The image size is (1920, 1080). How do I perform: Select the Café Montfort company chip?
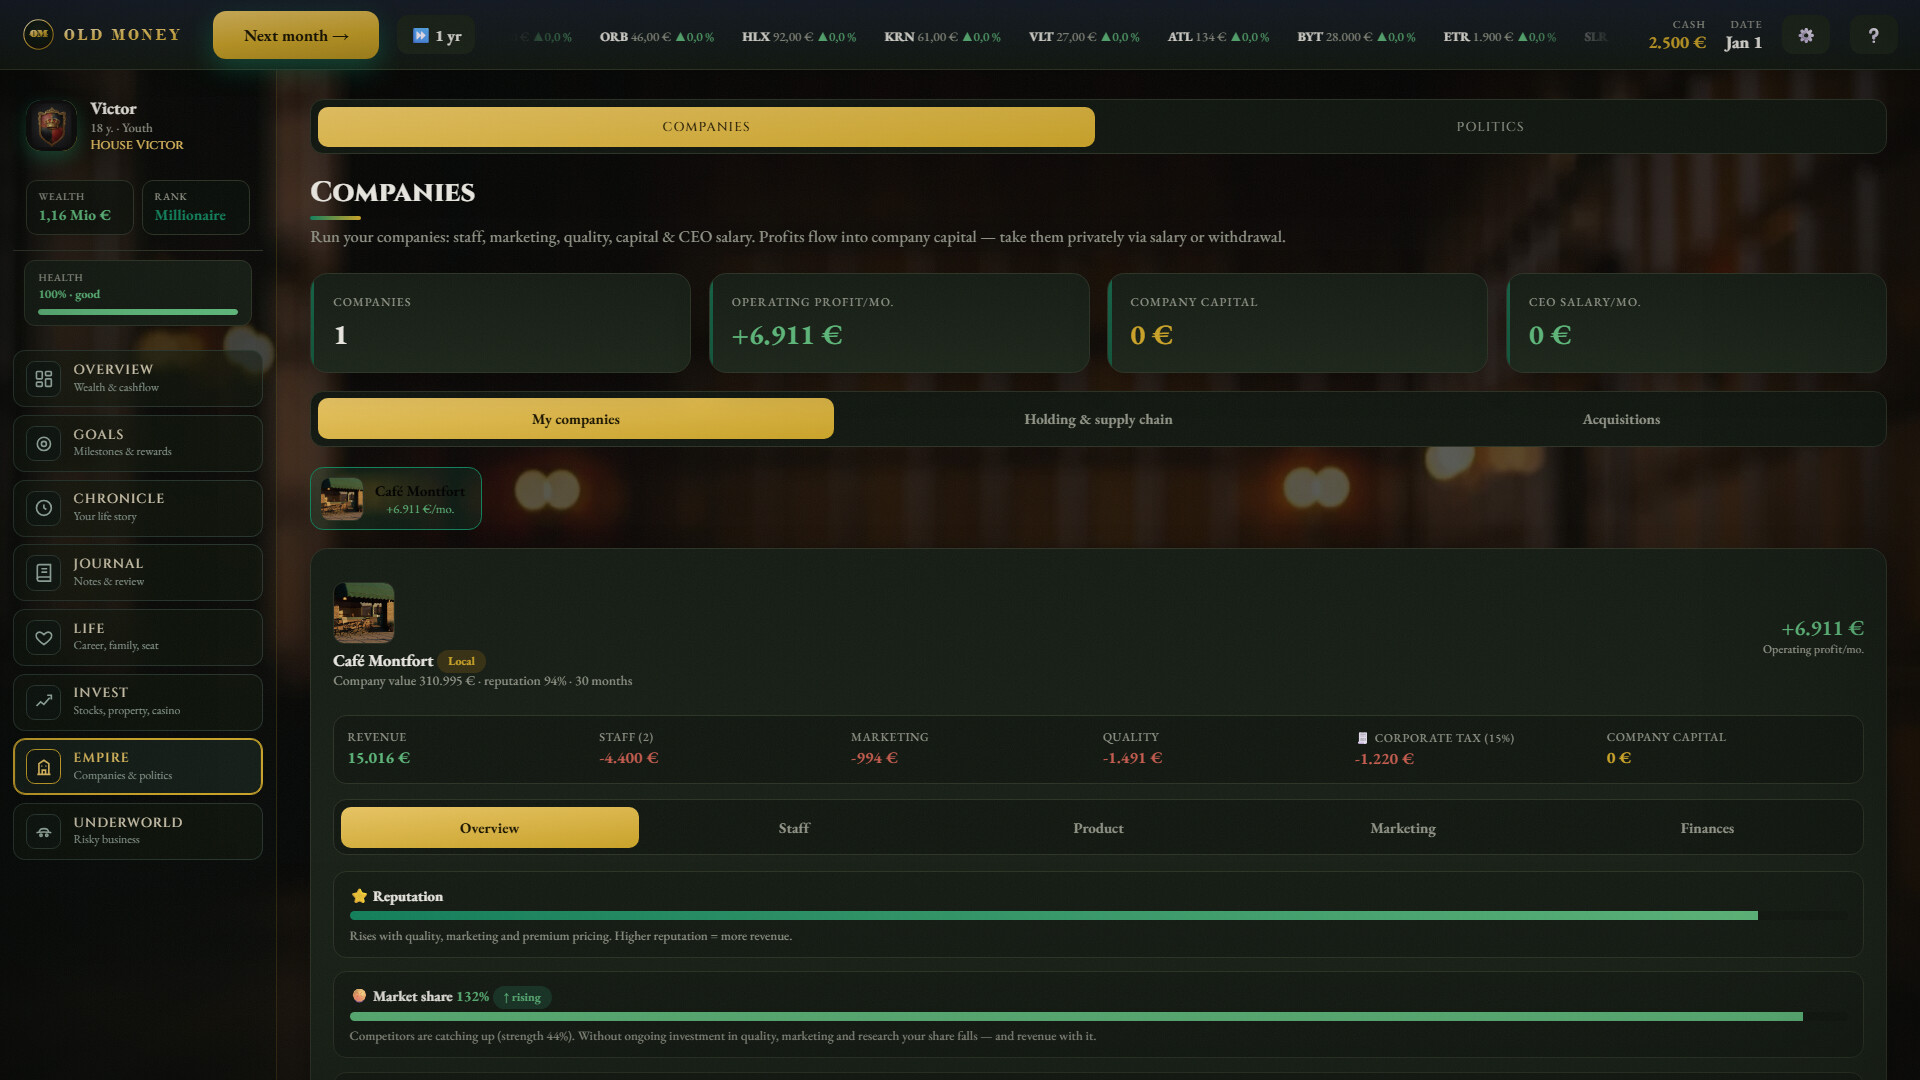[396, 499]
